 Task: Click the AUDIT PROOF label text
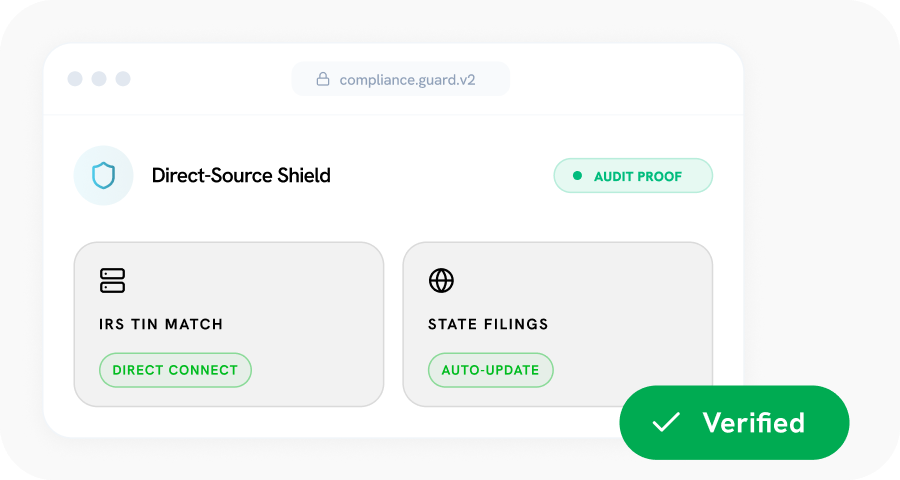(638, 176)
